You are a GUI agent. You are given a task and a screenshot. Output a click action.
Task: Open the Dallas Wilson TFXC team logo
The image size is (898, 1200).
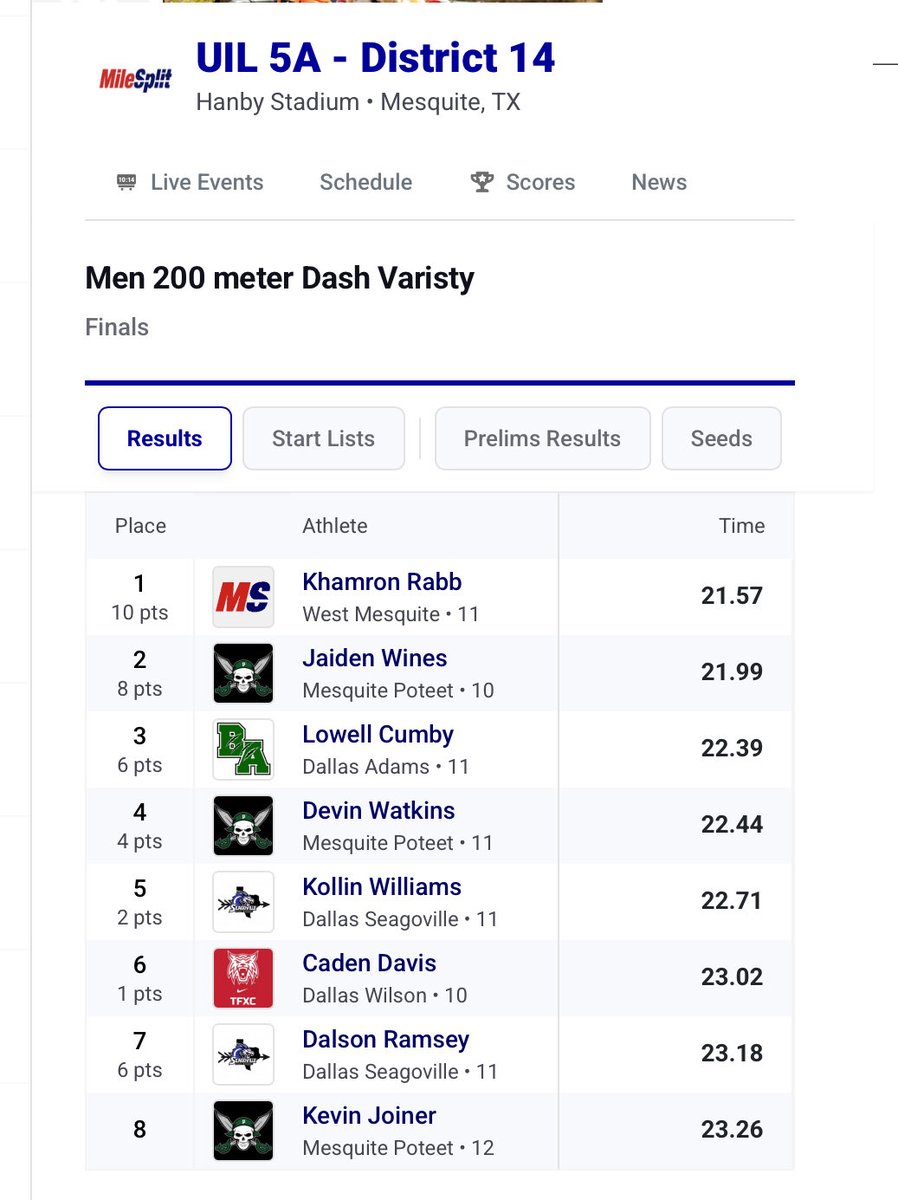click(x=243, y=978)
